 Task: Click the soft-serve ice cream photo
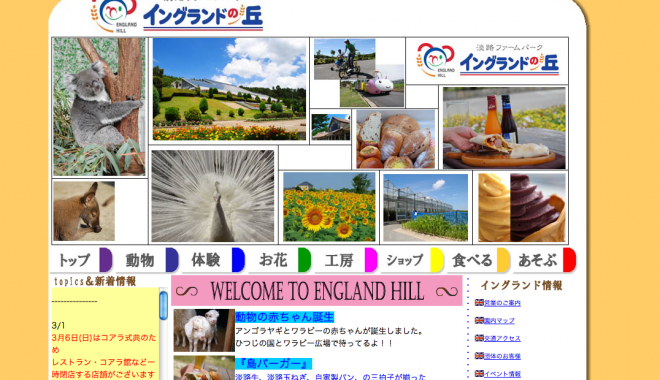522,207
